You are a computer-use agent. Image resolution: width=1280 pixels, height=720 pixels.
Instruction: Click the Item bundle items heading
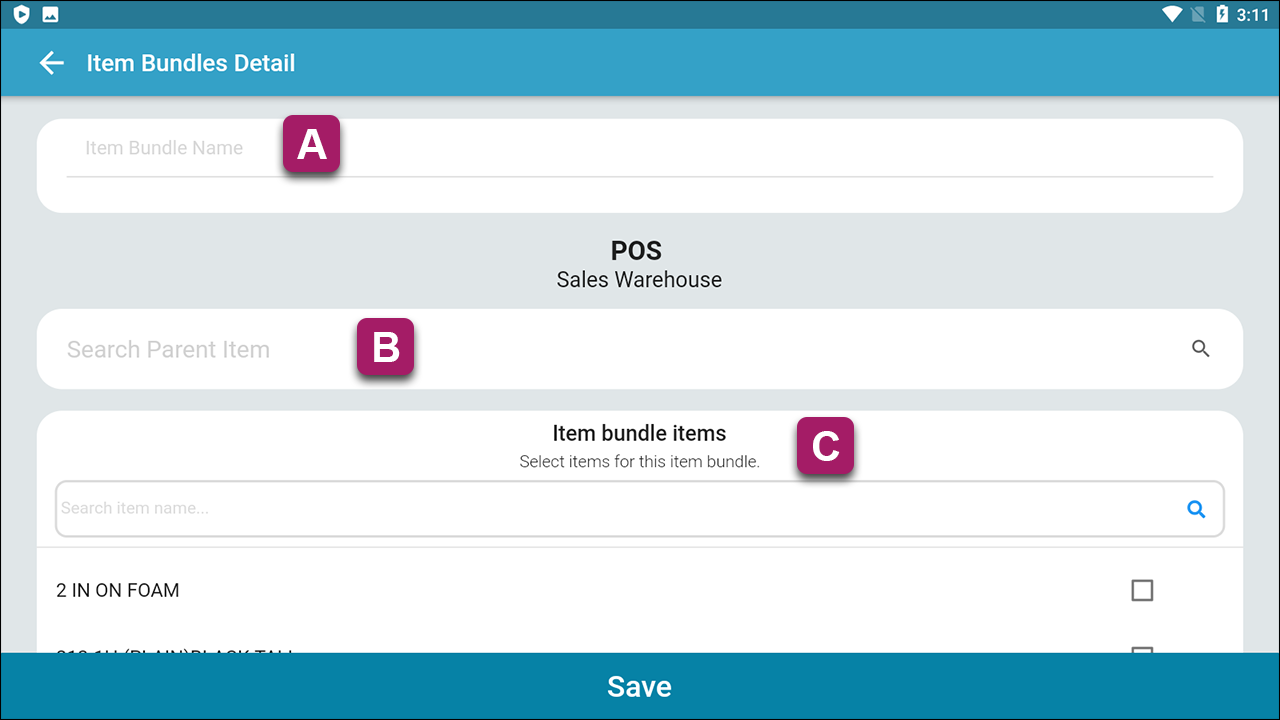[x=639, y=433]
